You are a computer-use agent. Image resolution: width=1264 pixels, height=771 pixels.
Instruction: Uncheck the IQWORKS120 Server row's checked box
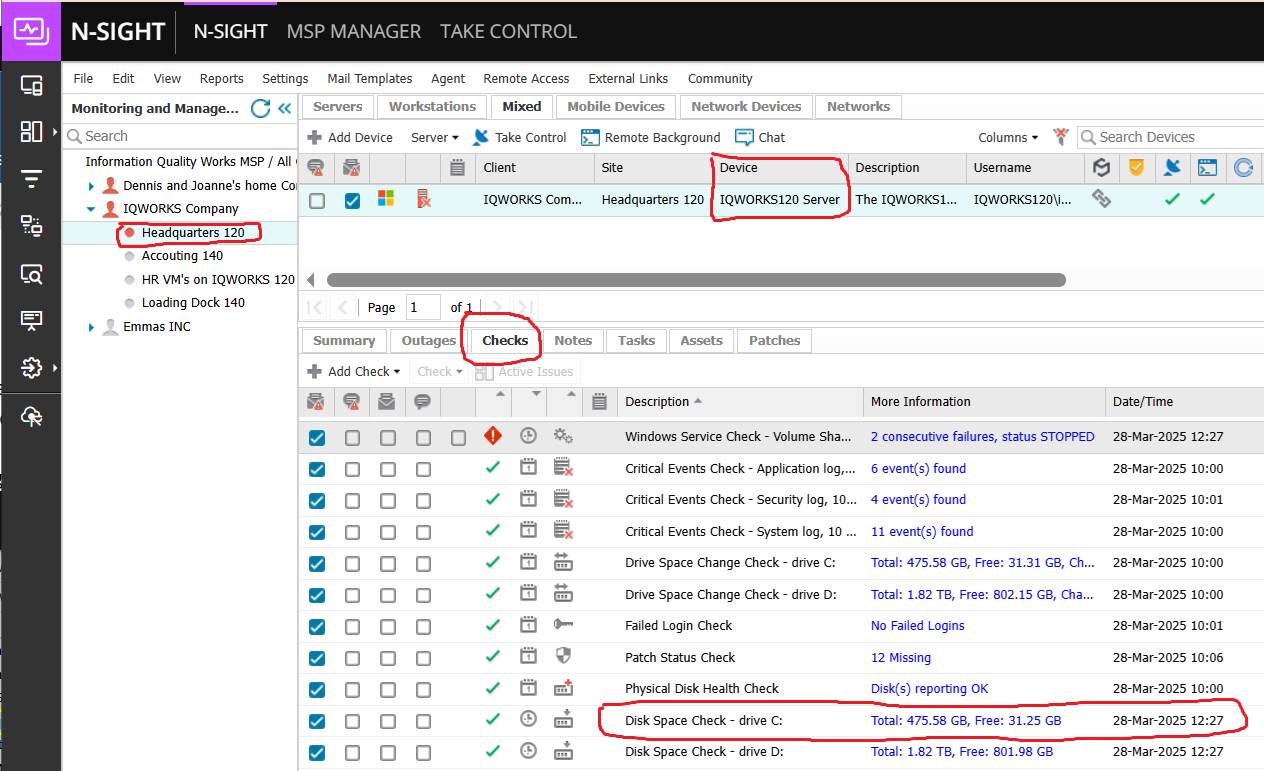pyautogui.click(x=352, y=200)
